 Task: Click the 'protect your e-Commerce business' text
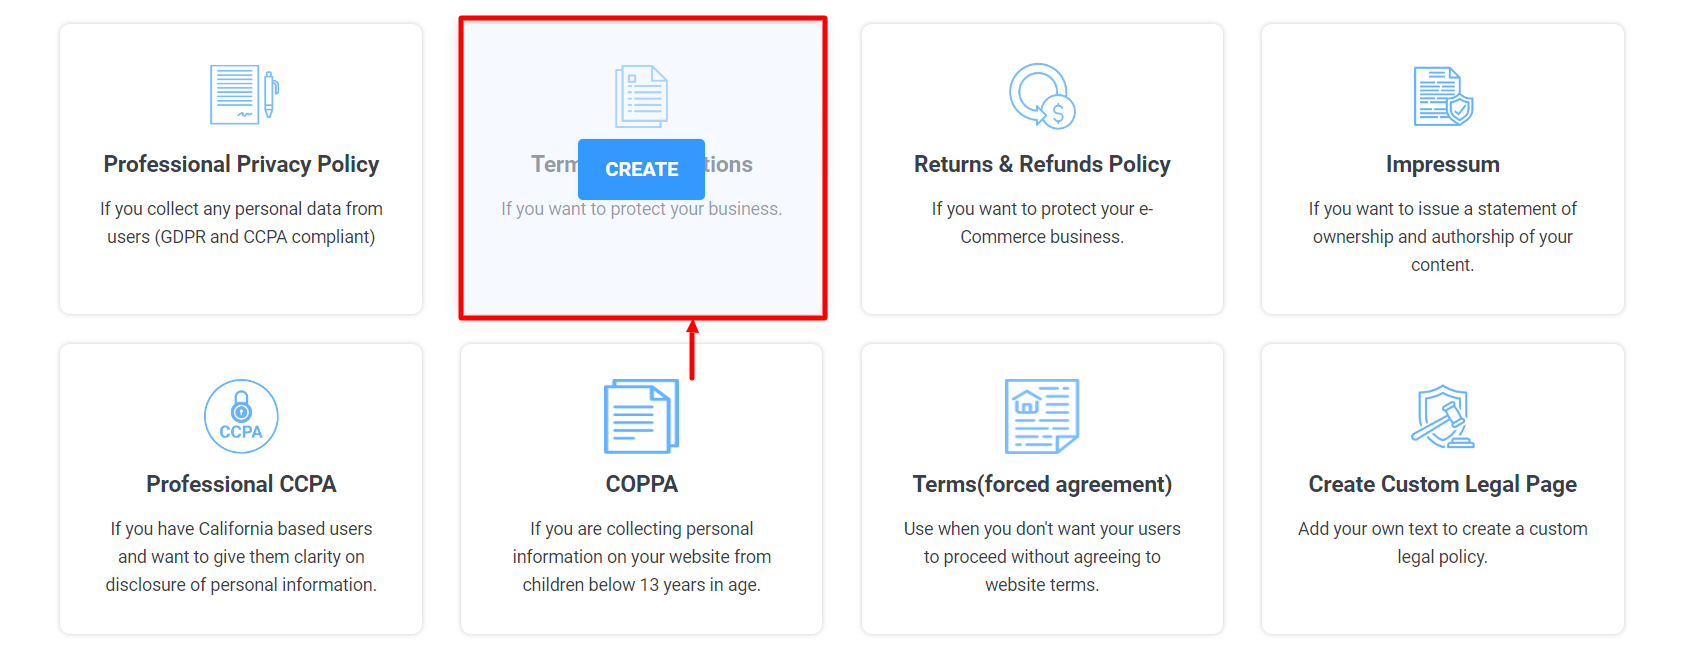[x=1041, y=222]
